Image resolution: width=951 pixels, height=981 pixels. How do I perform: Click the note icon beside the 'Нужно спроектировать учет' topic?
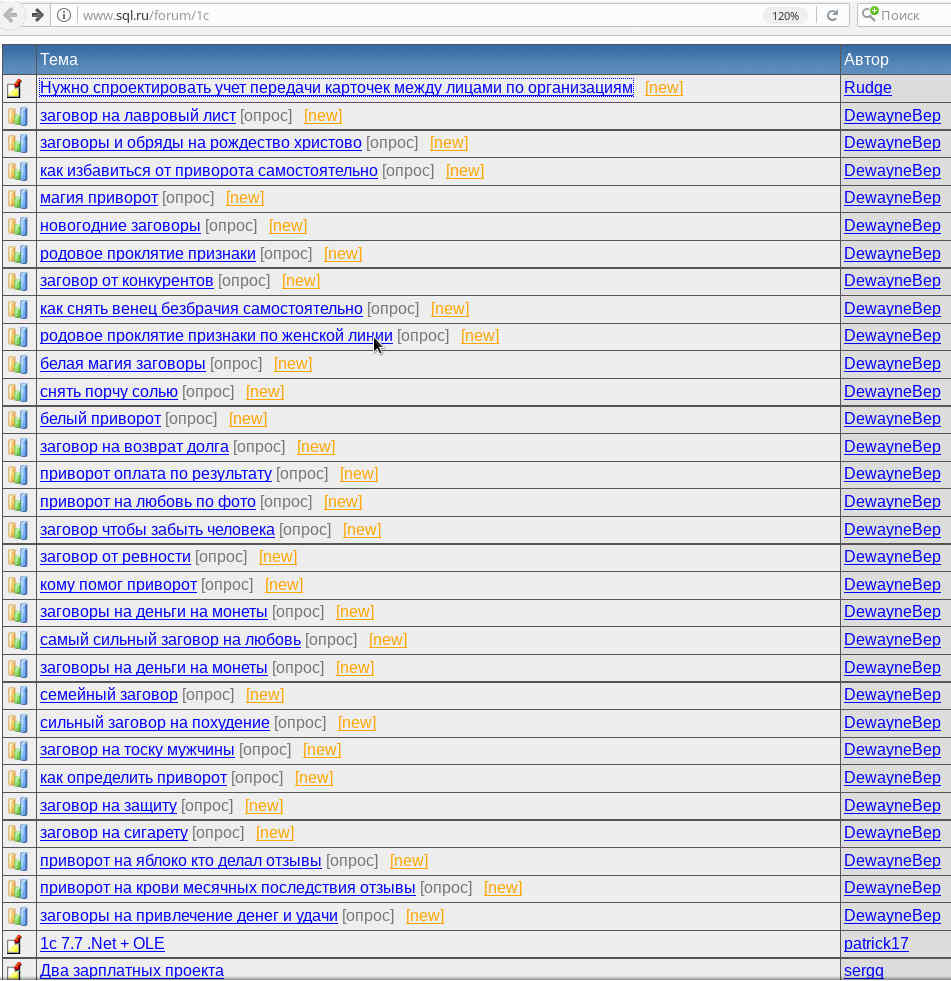(15, 88)
